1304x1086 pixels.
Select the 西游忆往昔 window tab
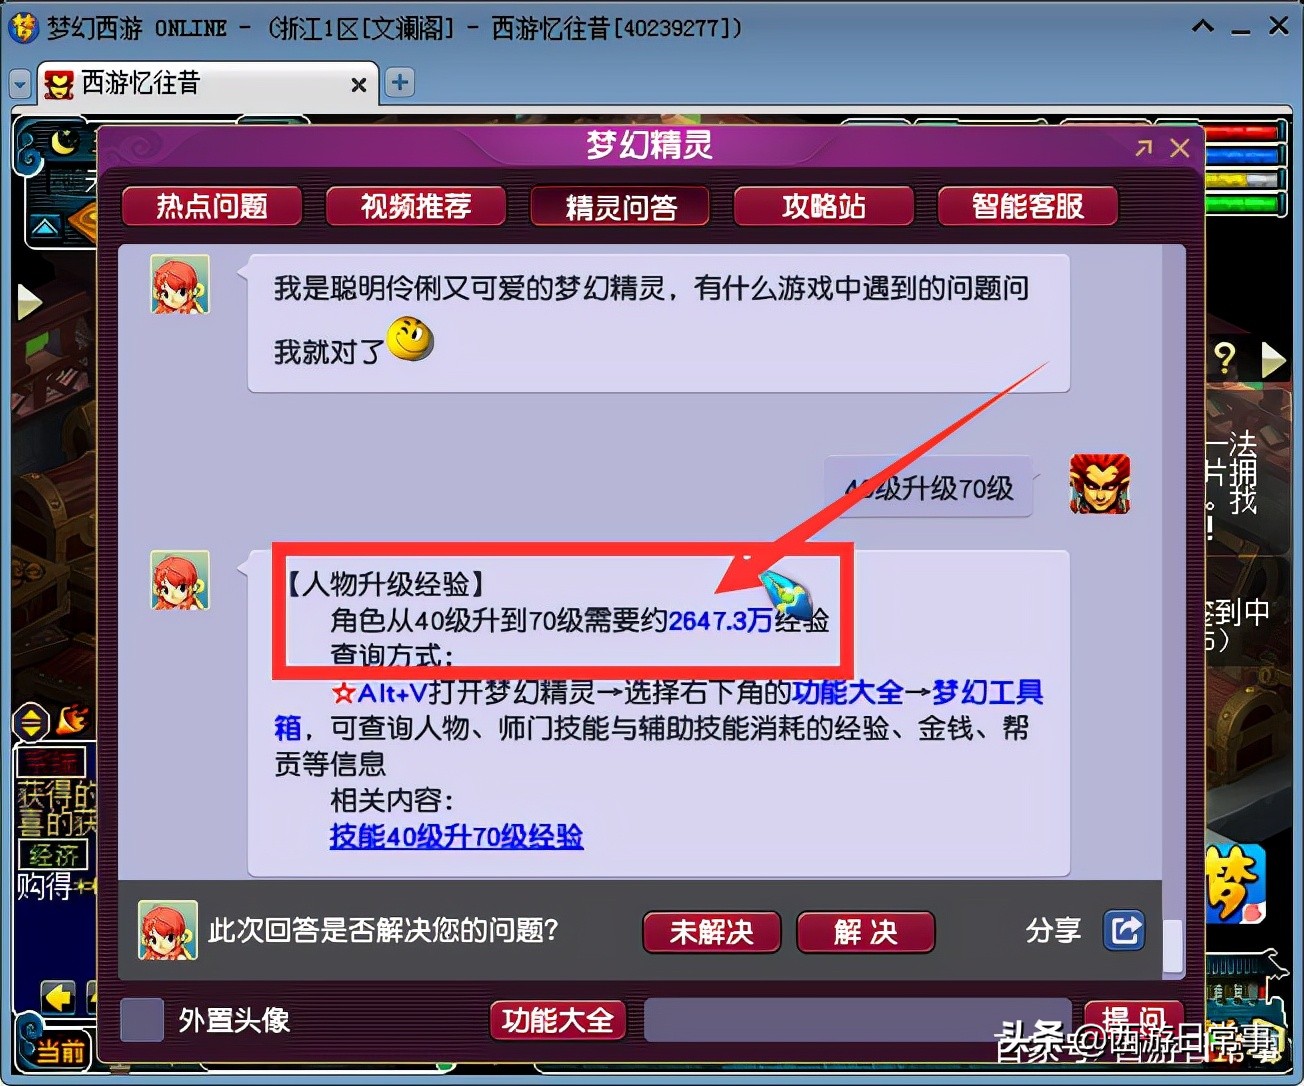point(208,83)
